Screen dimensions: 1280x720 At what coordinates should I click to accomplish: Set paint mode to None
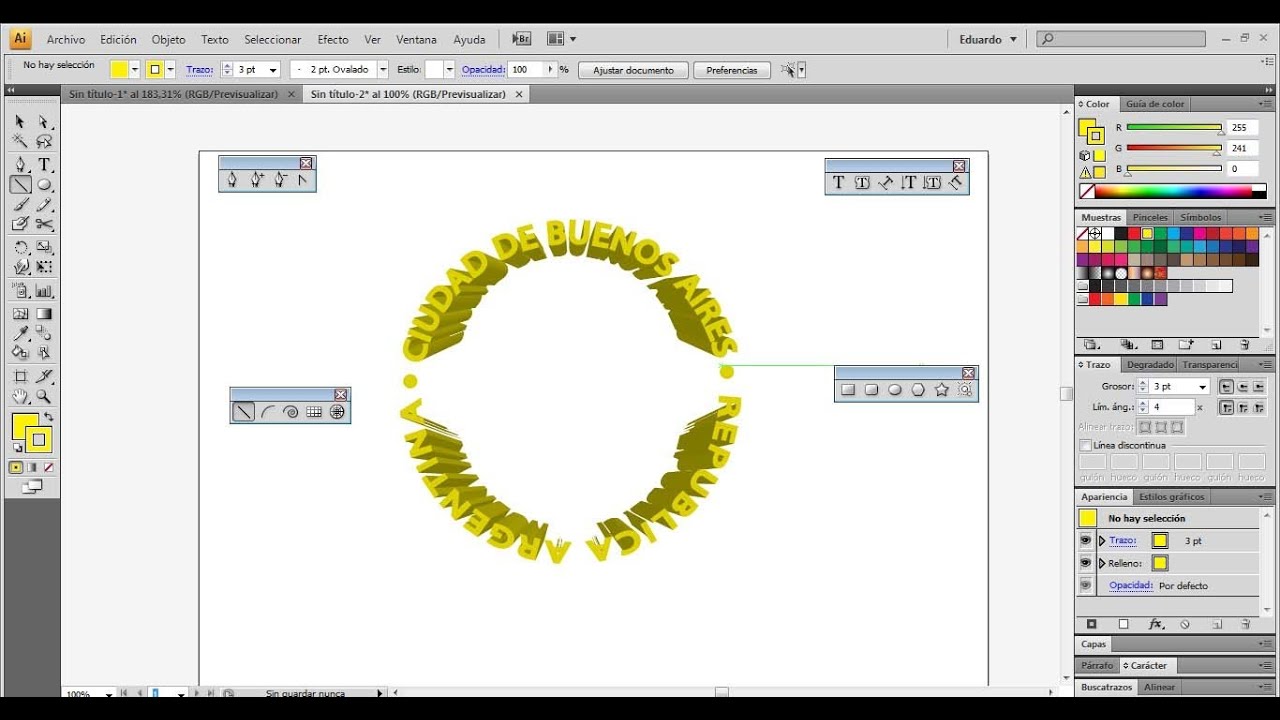coord(48,467)
